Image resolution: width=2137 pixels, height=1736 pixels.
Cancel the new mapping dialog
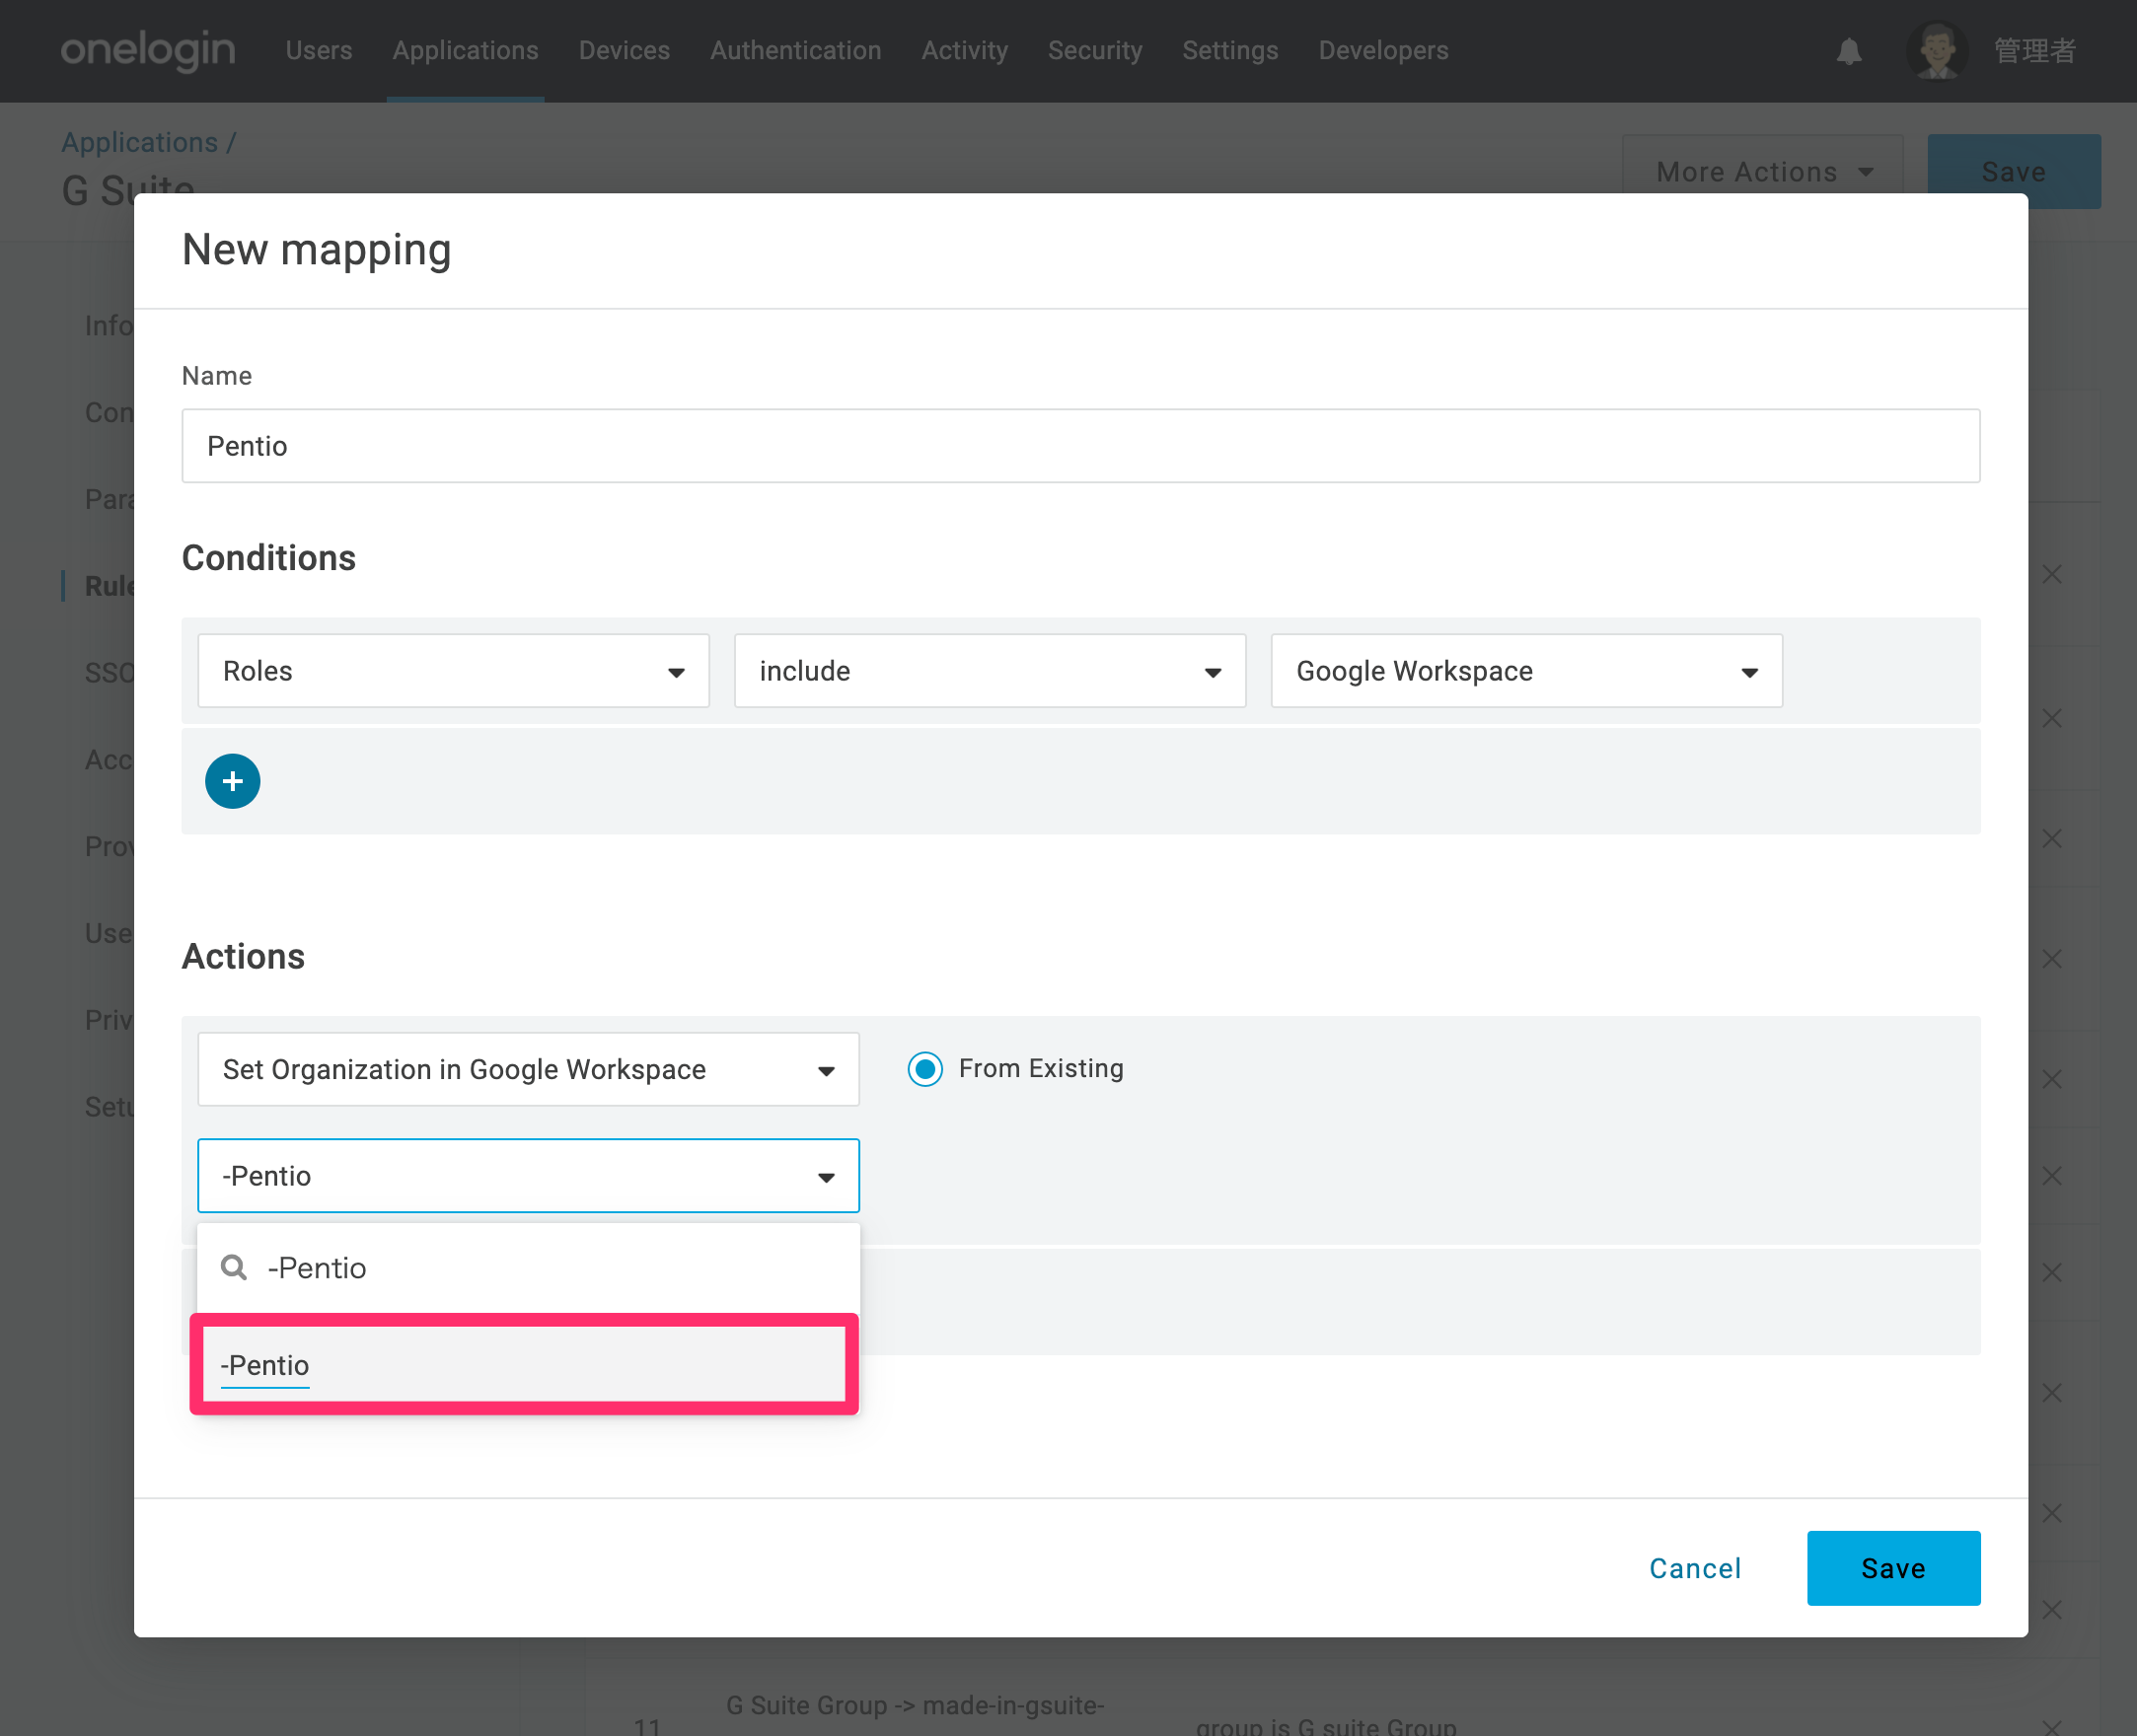click(x=1695, y=1568)
